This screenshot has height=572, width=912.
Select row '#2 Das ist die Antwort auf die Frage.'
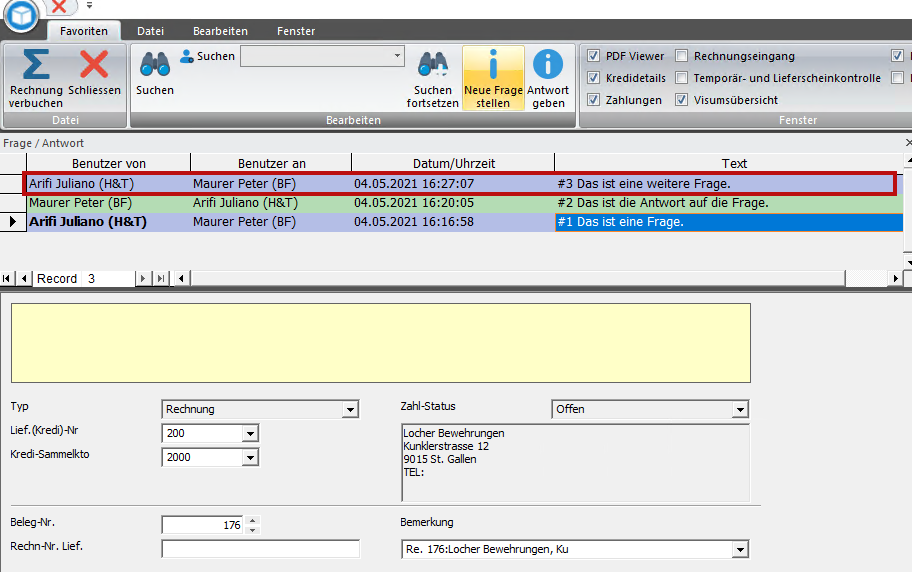465,203
